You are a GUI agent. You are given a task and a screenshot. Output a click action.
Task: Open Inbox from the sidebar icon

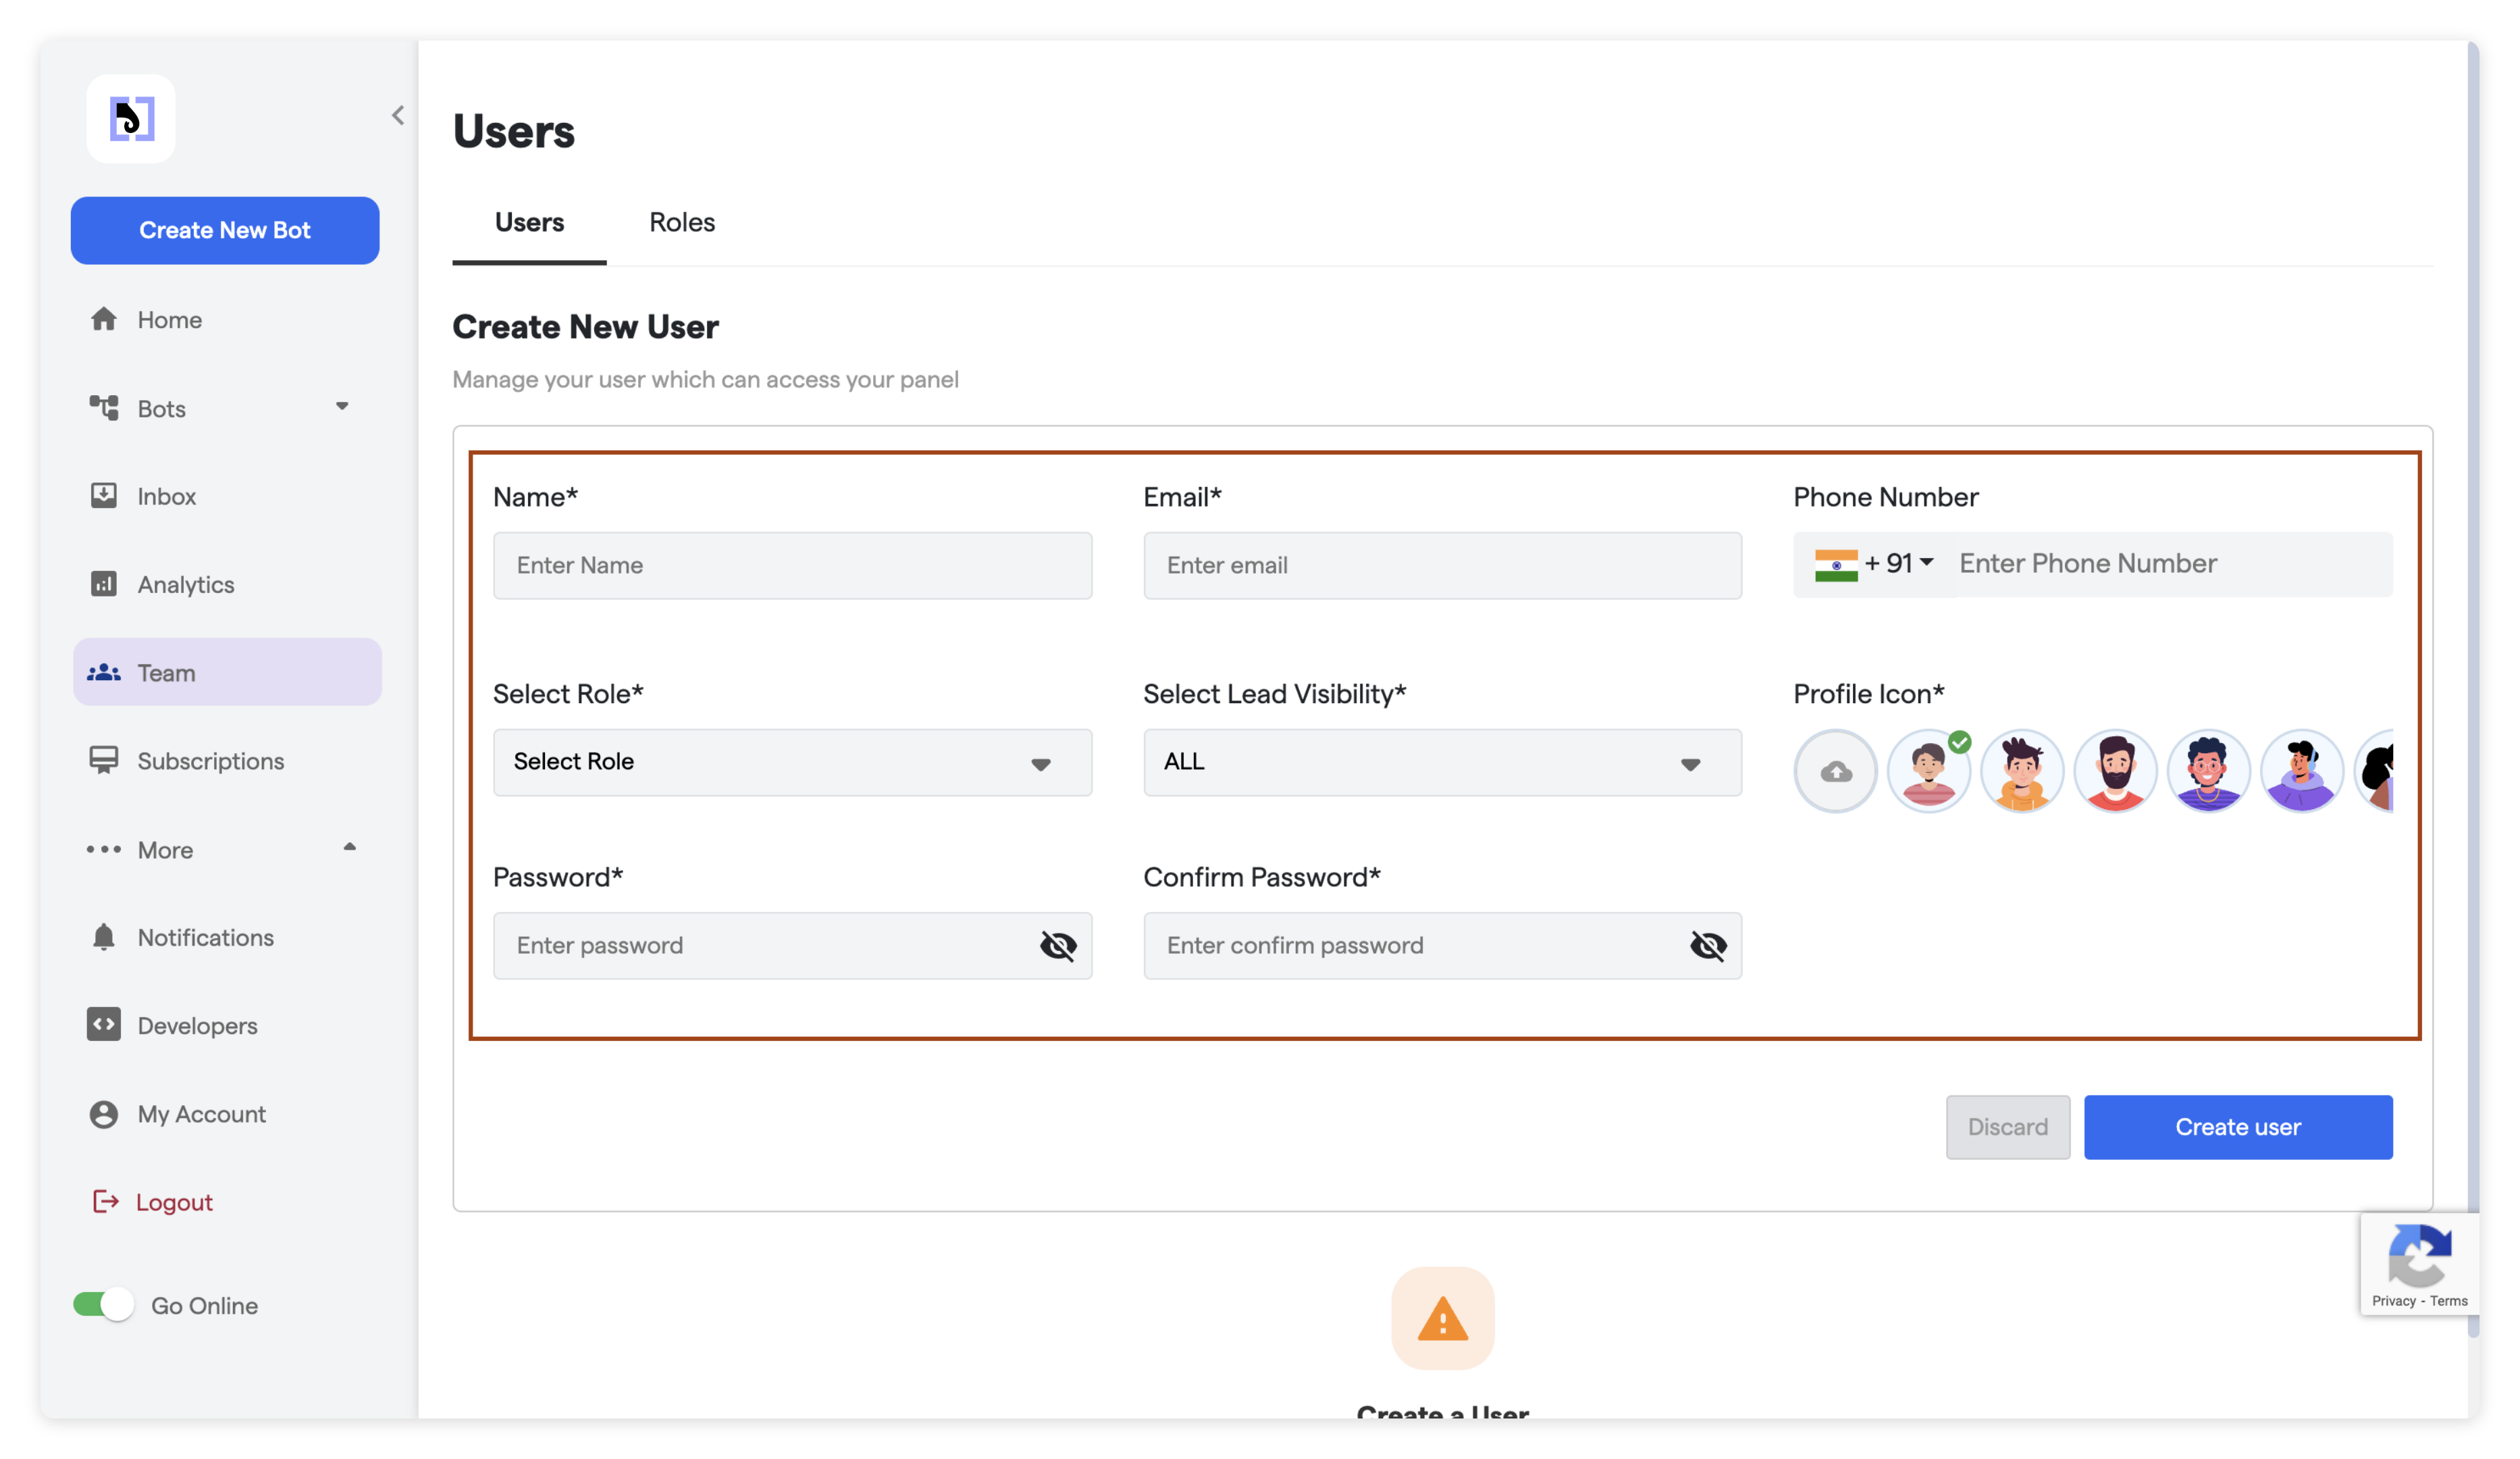(x=104, y=496)
